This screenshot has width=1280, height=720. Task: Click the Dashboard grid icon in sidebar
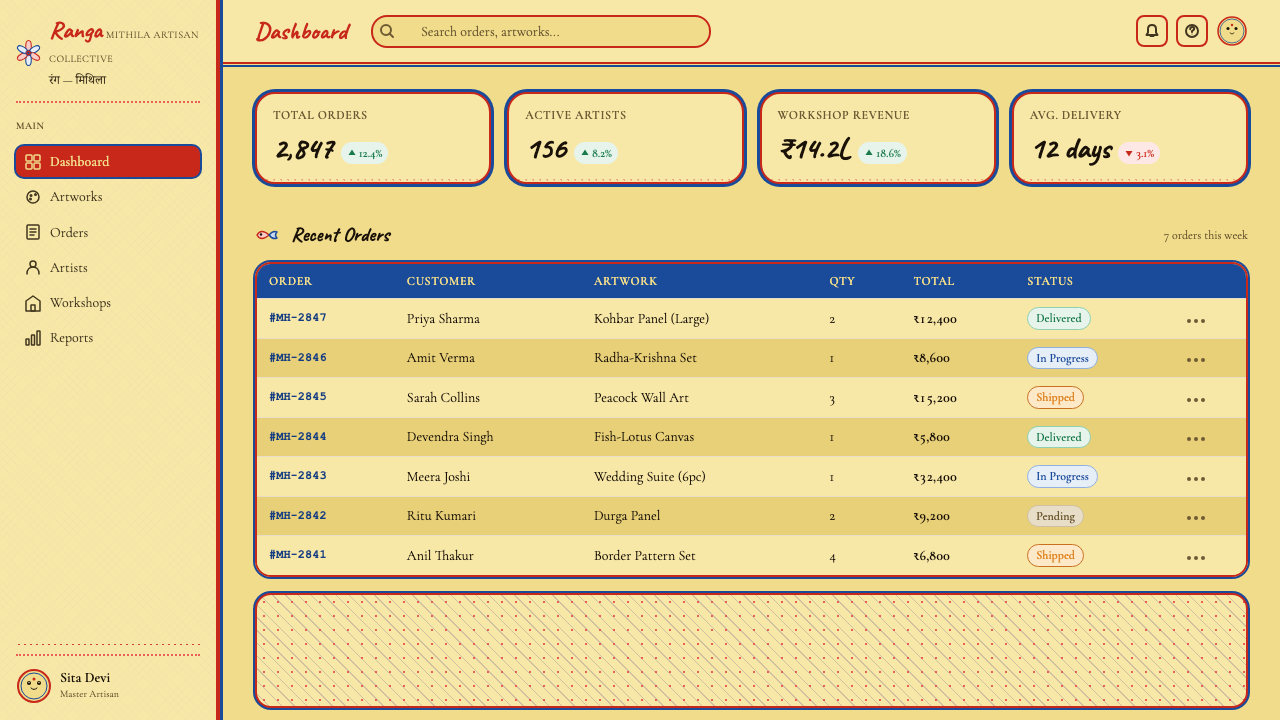[33, 162]
